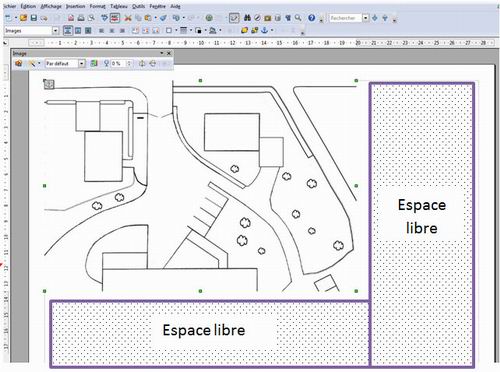Screen dimensions: 500x372
Task: Open Find & Replace binoculars icon
Action: (247, 18)
